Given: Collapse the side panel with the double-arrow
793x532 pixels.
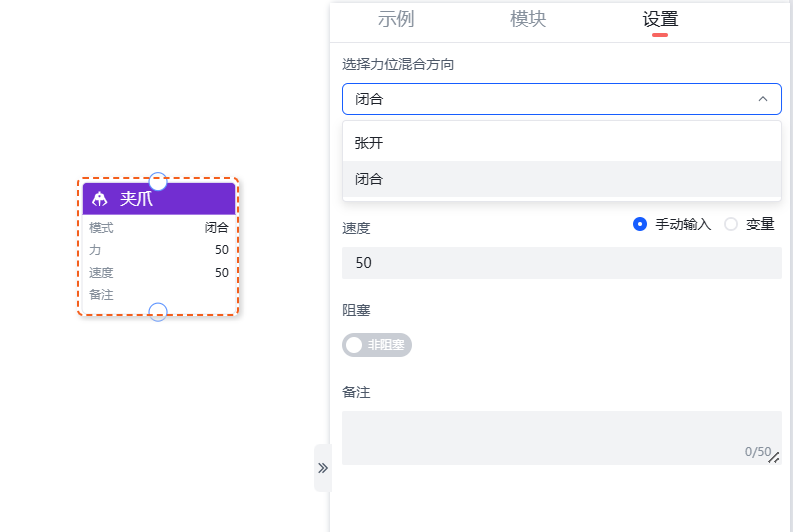Looking at the screenshot, I should pos(323,468).
